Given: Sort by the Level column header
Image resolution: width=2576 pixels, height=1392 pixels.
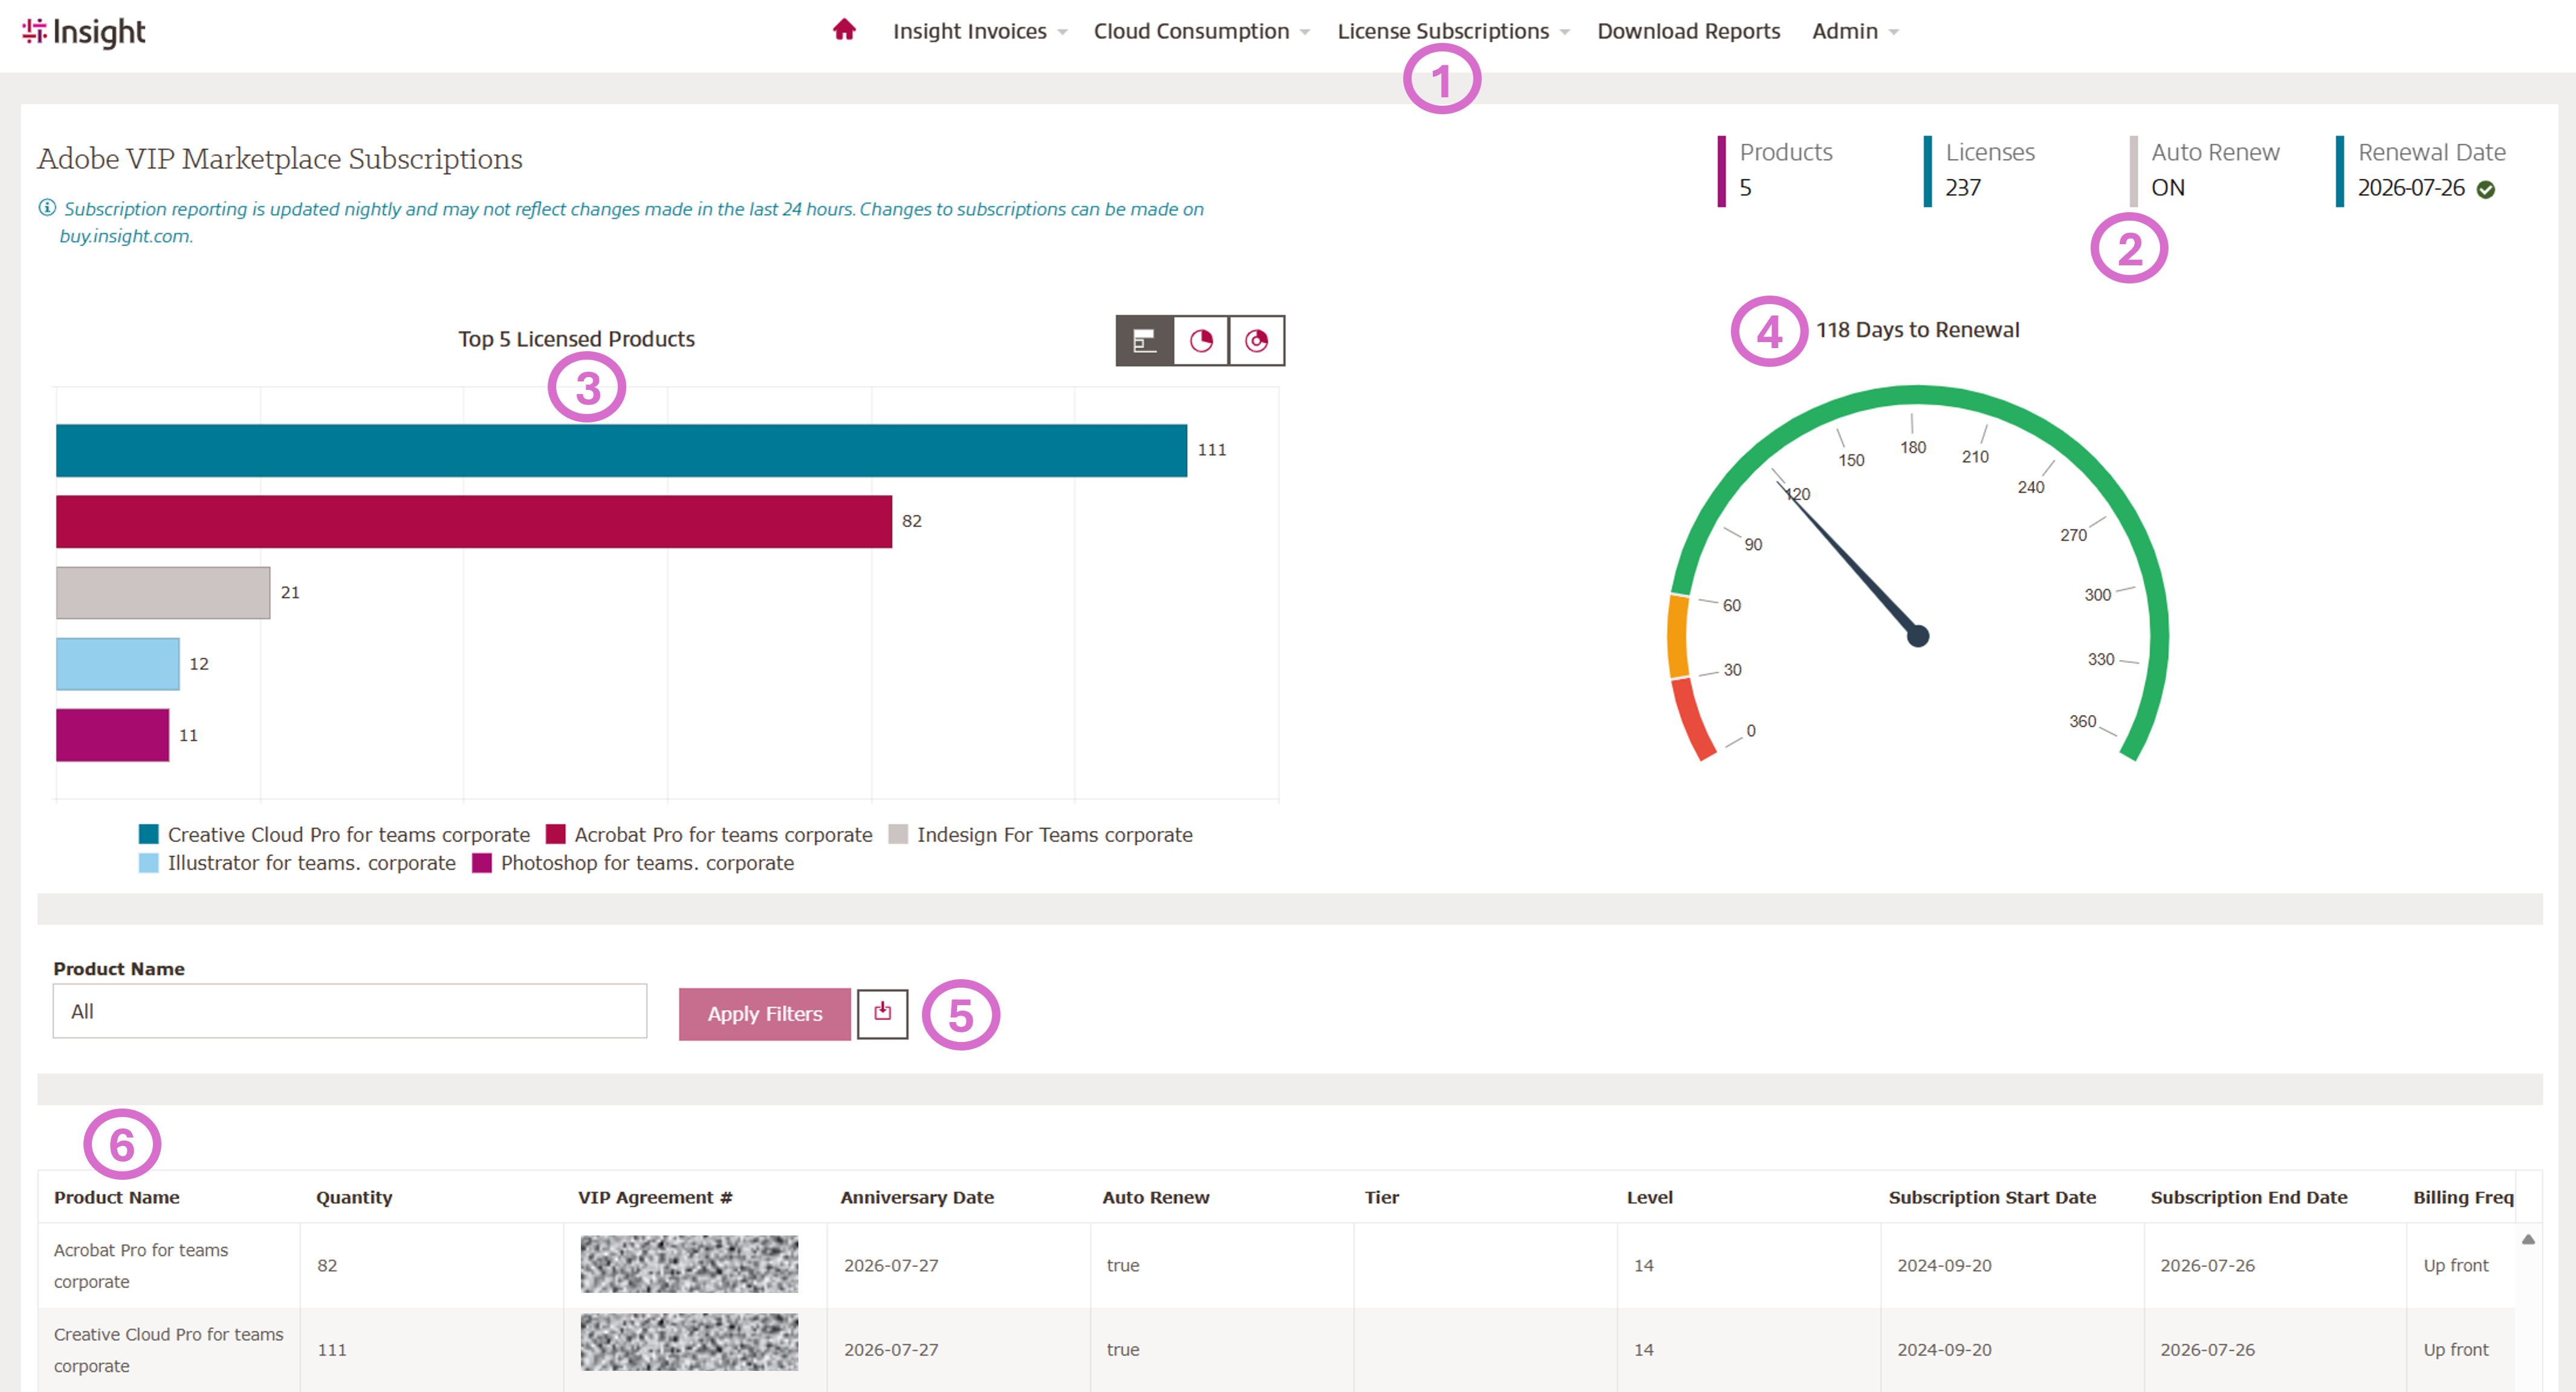Looking at the screenshot, I should (x=1650, y=1197).
